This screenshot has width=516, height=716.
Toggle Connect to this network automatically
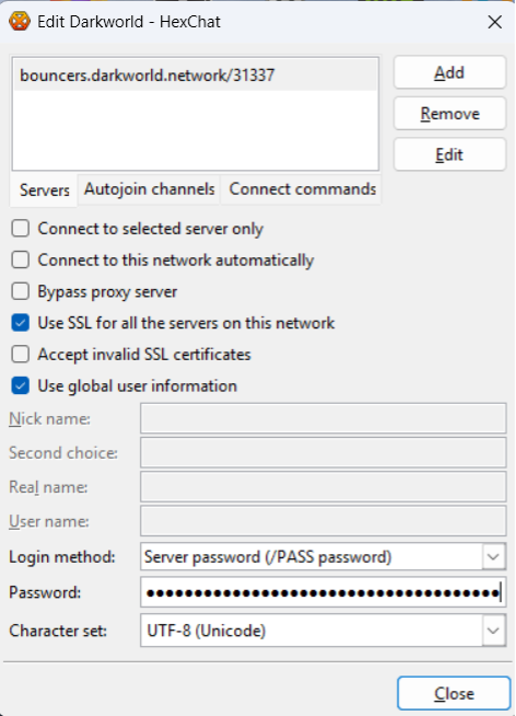[21, 260]
